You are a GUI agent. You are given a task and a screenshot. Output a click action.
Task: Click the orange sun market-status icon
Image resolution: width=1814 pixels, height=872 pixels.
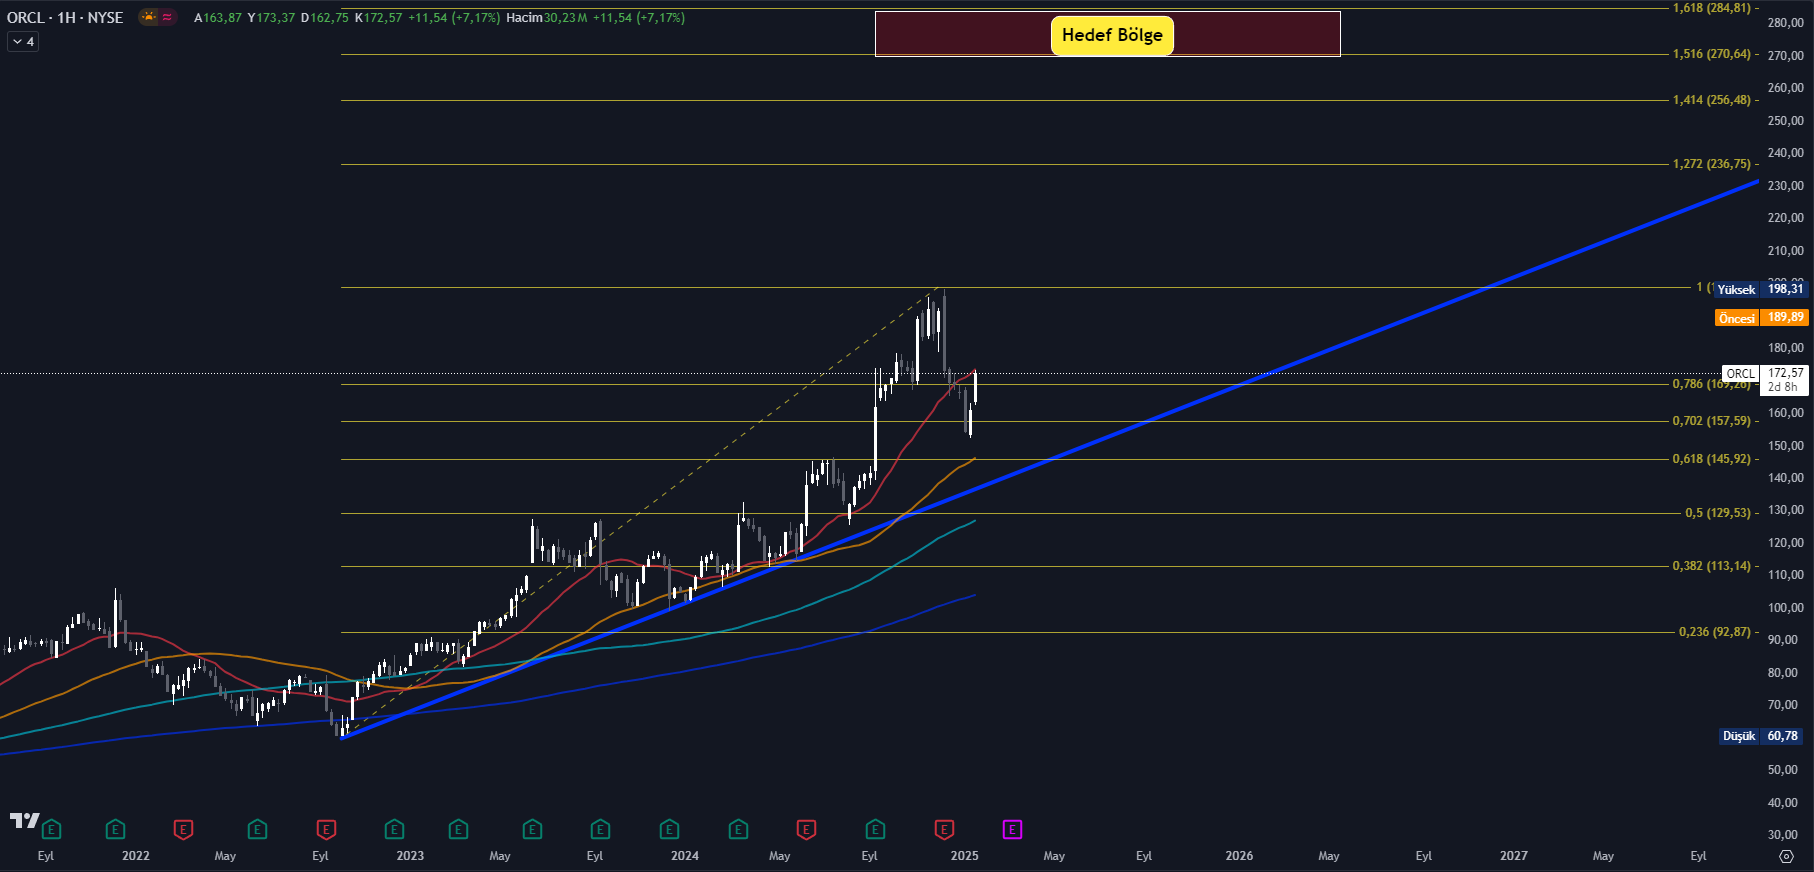pos(149,17)
